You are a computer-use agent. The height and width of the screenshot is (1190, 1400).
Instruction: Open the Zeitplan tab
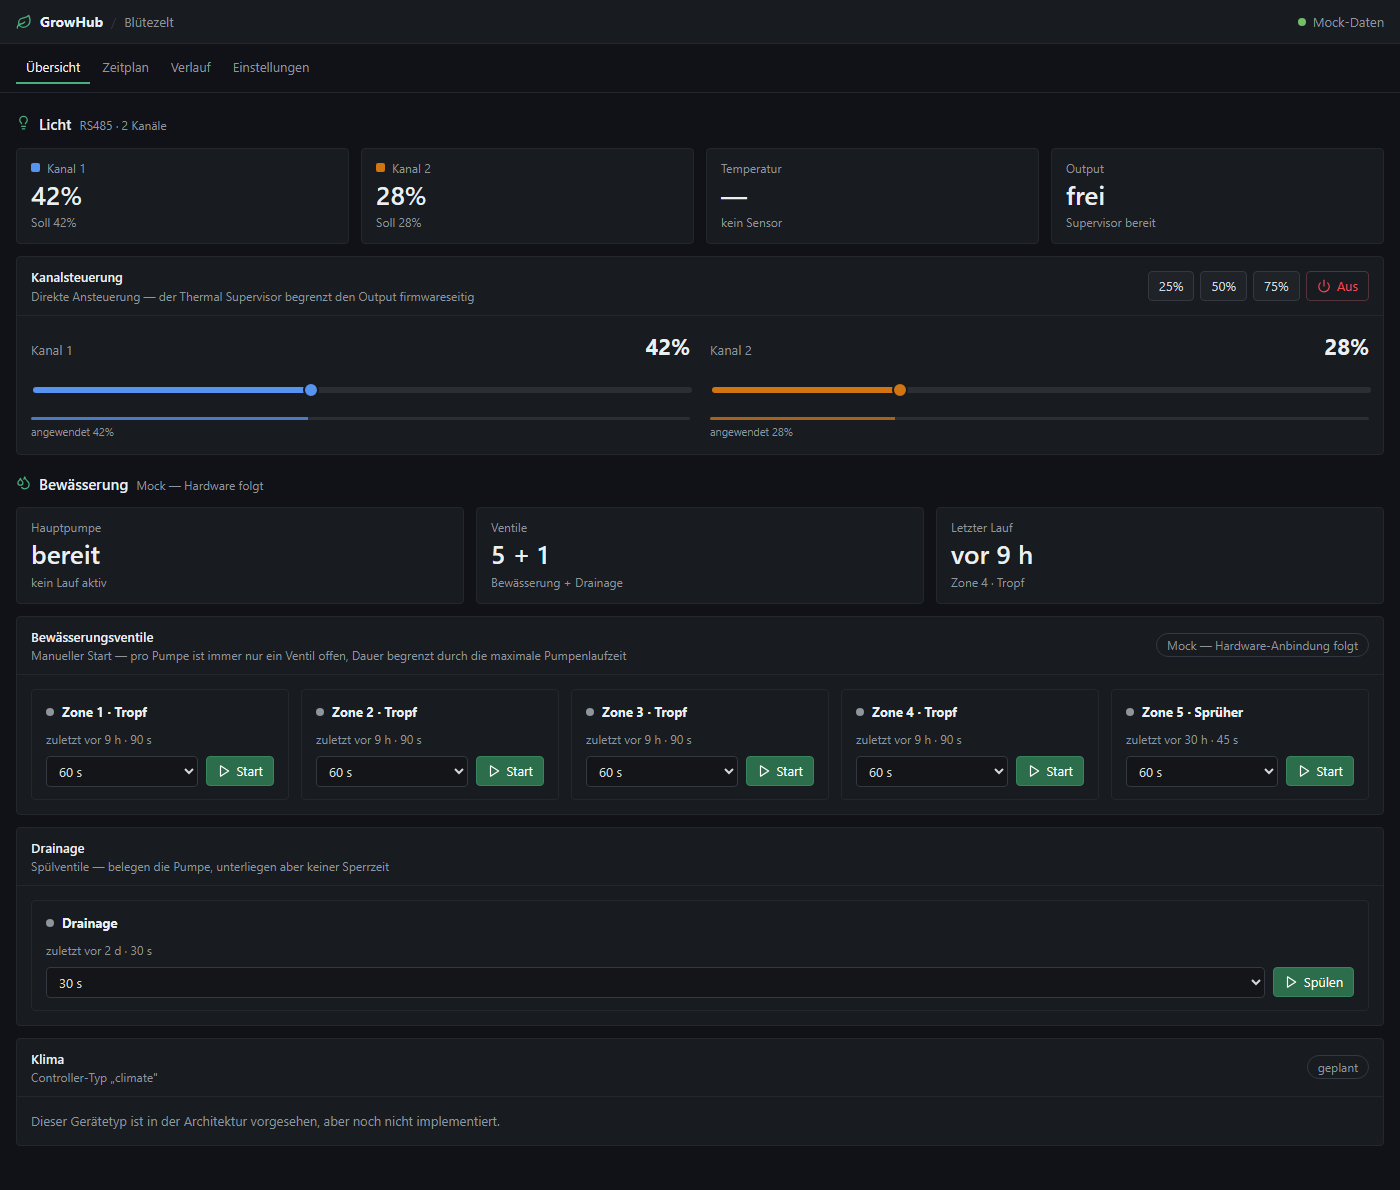[125, 68]
